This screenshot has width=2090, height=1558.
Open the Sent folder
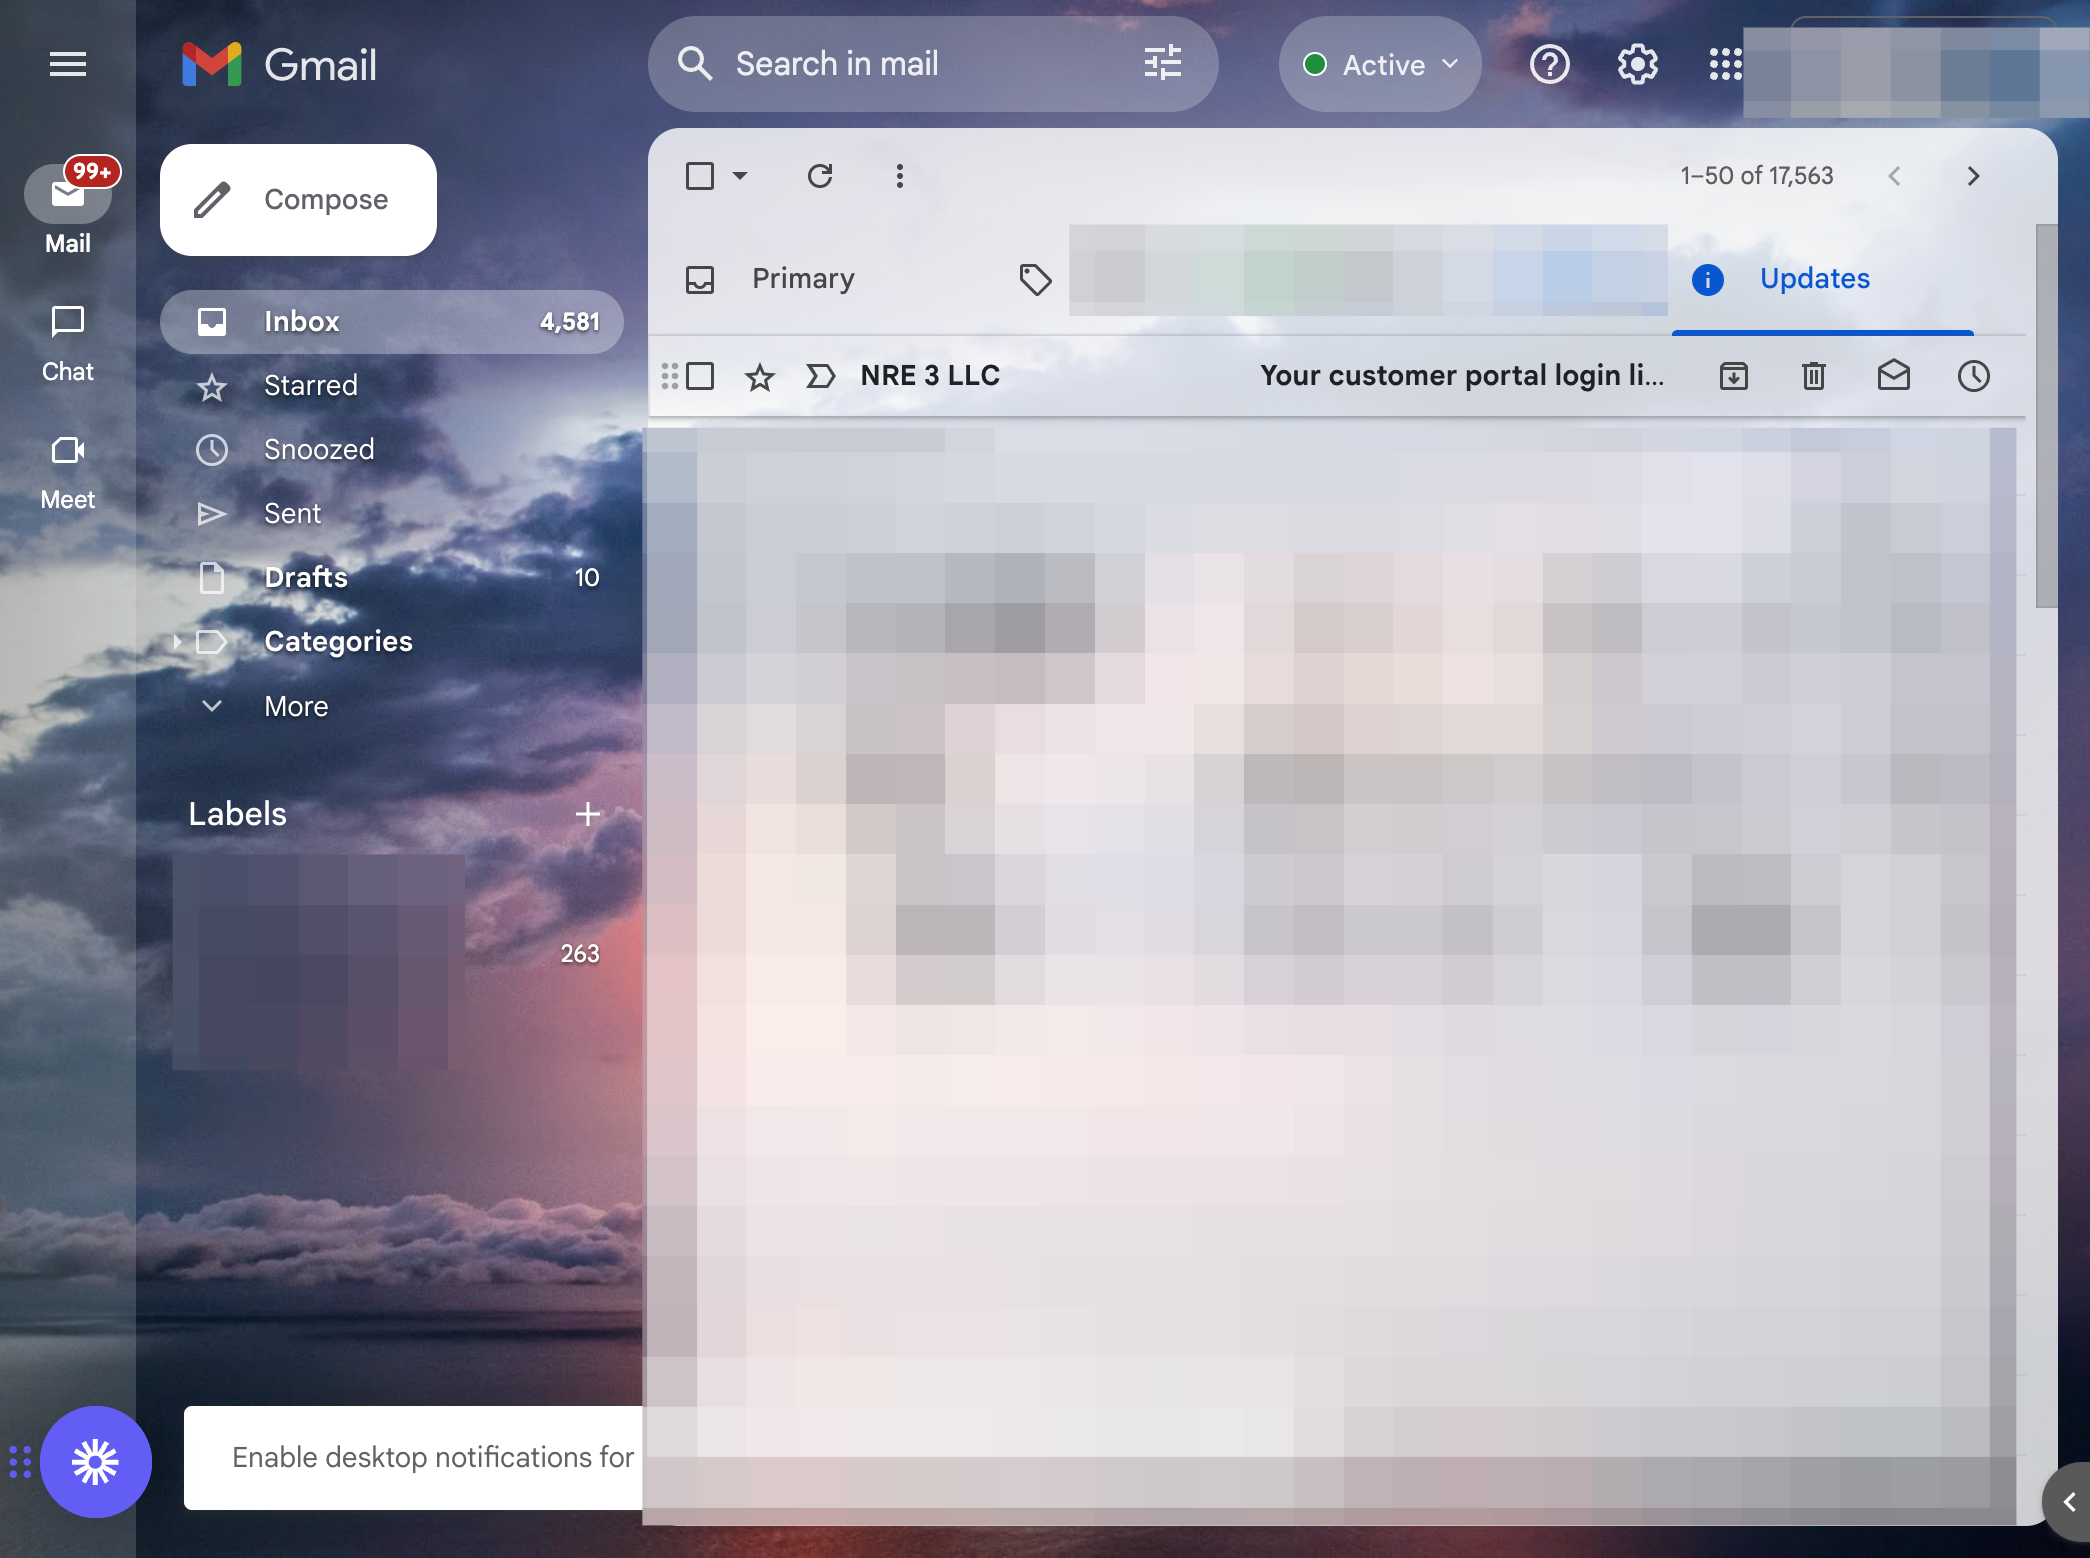coord(392,514)
